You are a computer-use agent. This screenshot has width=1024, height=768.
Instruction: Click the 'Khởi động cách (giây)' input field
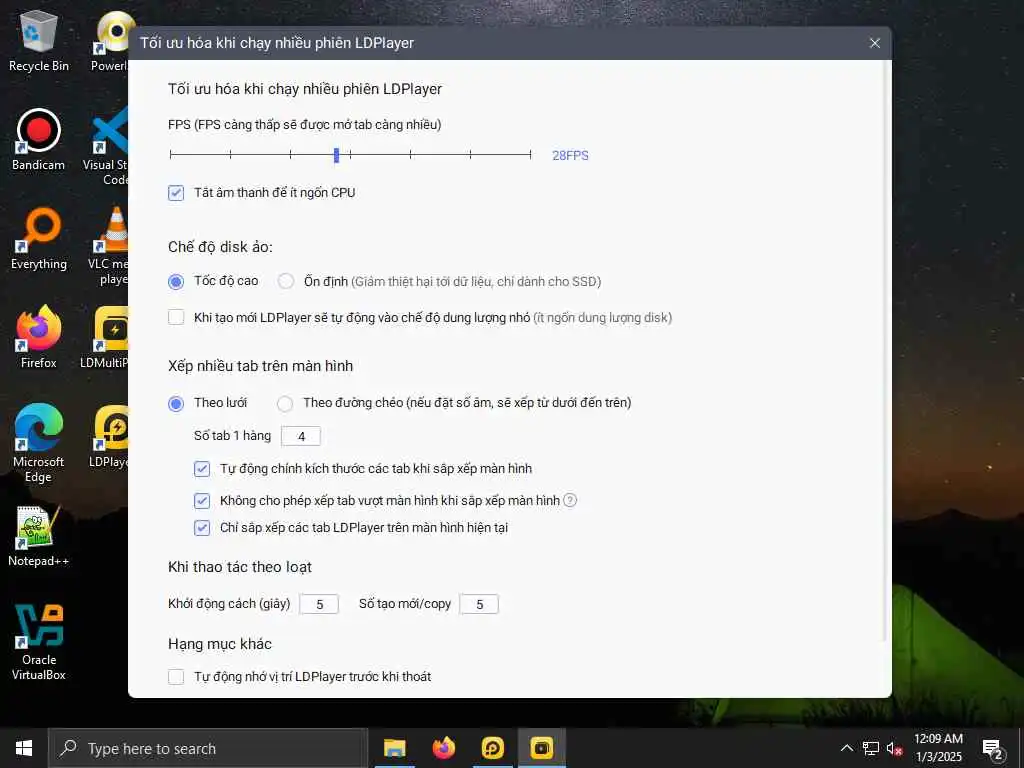click(319, 604)
